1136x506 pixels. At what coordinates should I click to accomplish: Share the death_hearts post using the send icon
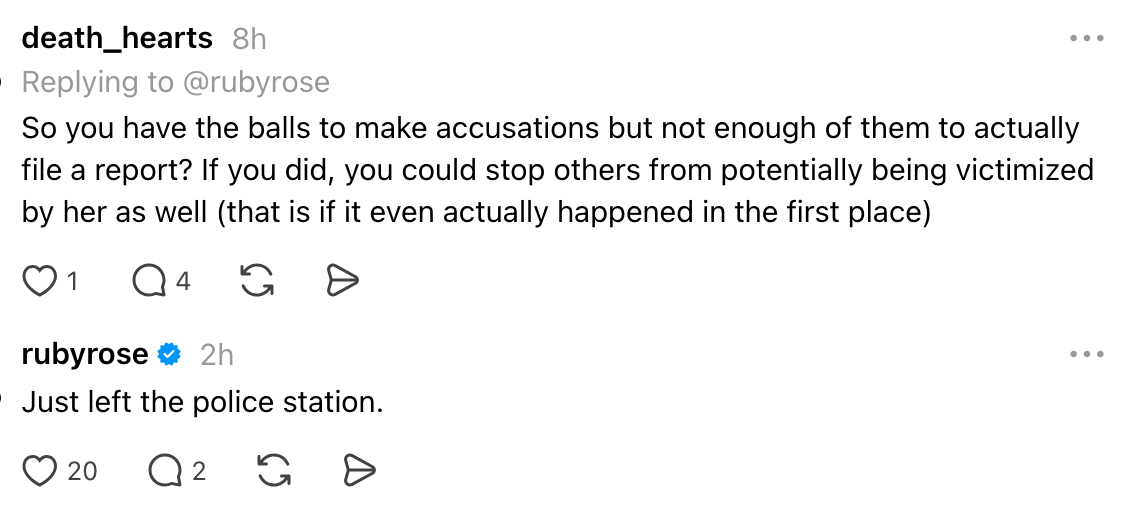[342, 282]
